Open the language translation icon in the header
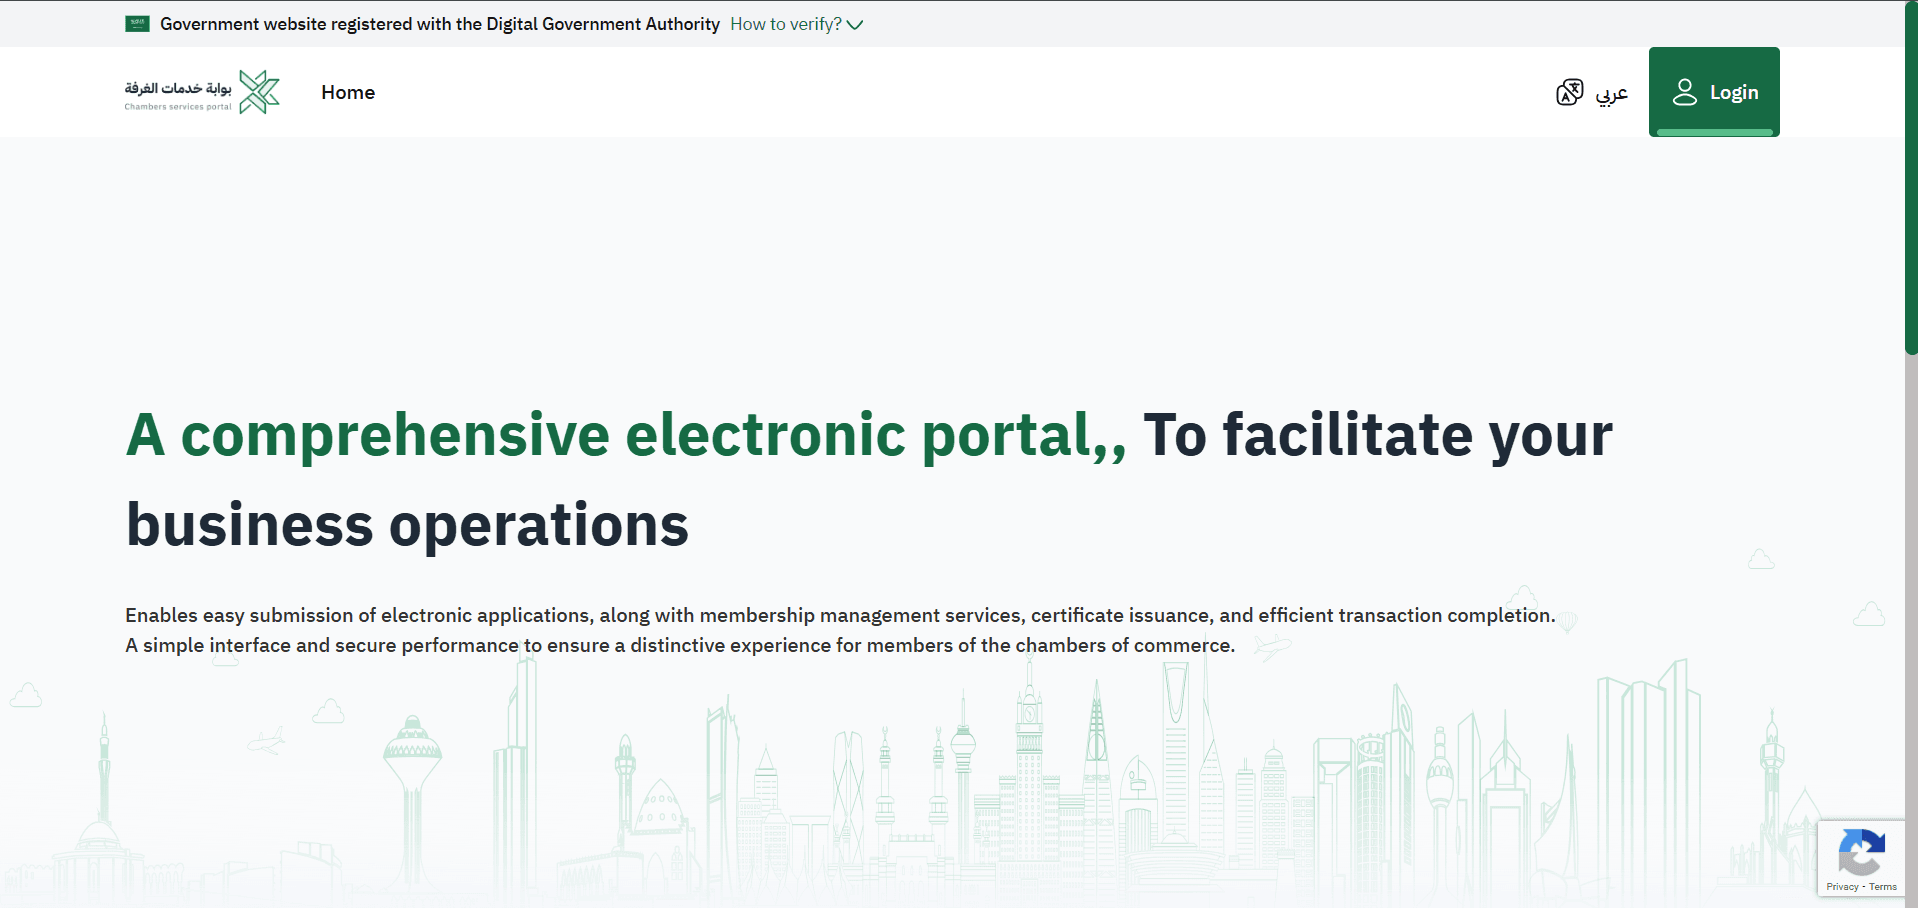Screen dimensions: 1918x908 coord(1569,91)
